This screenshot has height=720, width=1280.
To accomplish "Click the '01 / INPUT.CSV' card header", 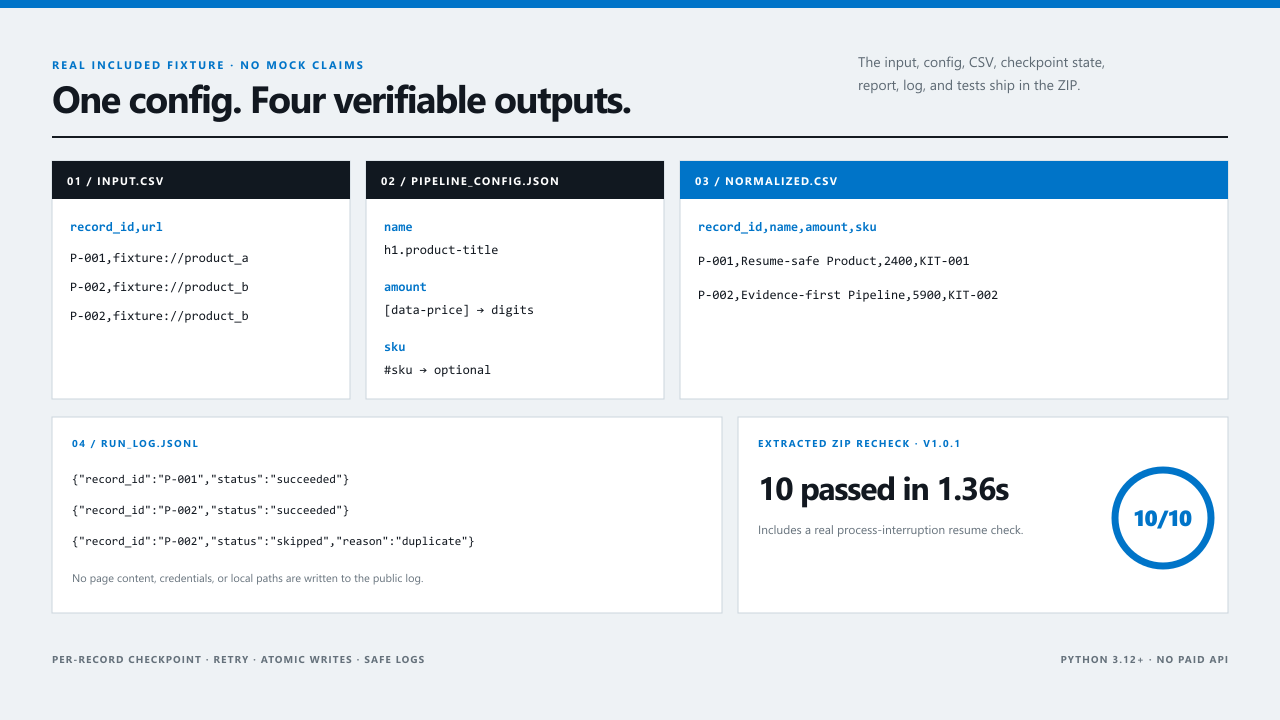I will [201, 180].
